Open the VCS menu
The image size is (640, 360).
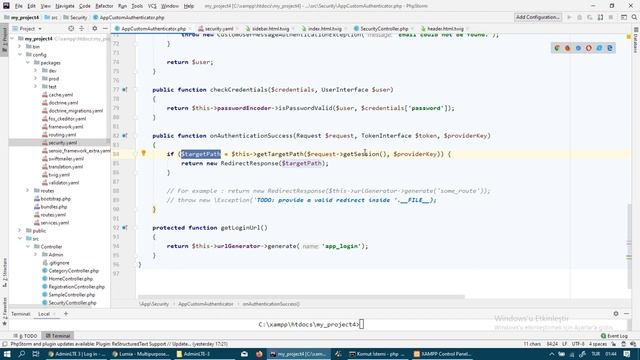[152, 6]
